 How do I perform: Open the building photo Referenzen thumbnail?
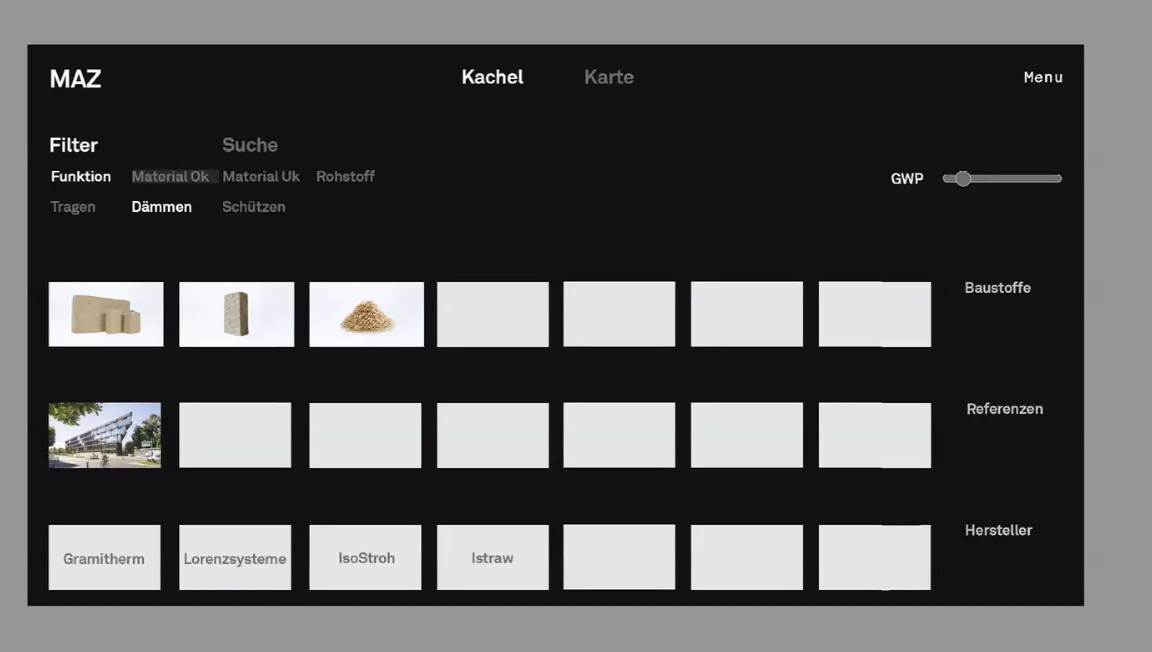tap(104, 435)
